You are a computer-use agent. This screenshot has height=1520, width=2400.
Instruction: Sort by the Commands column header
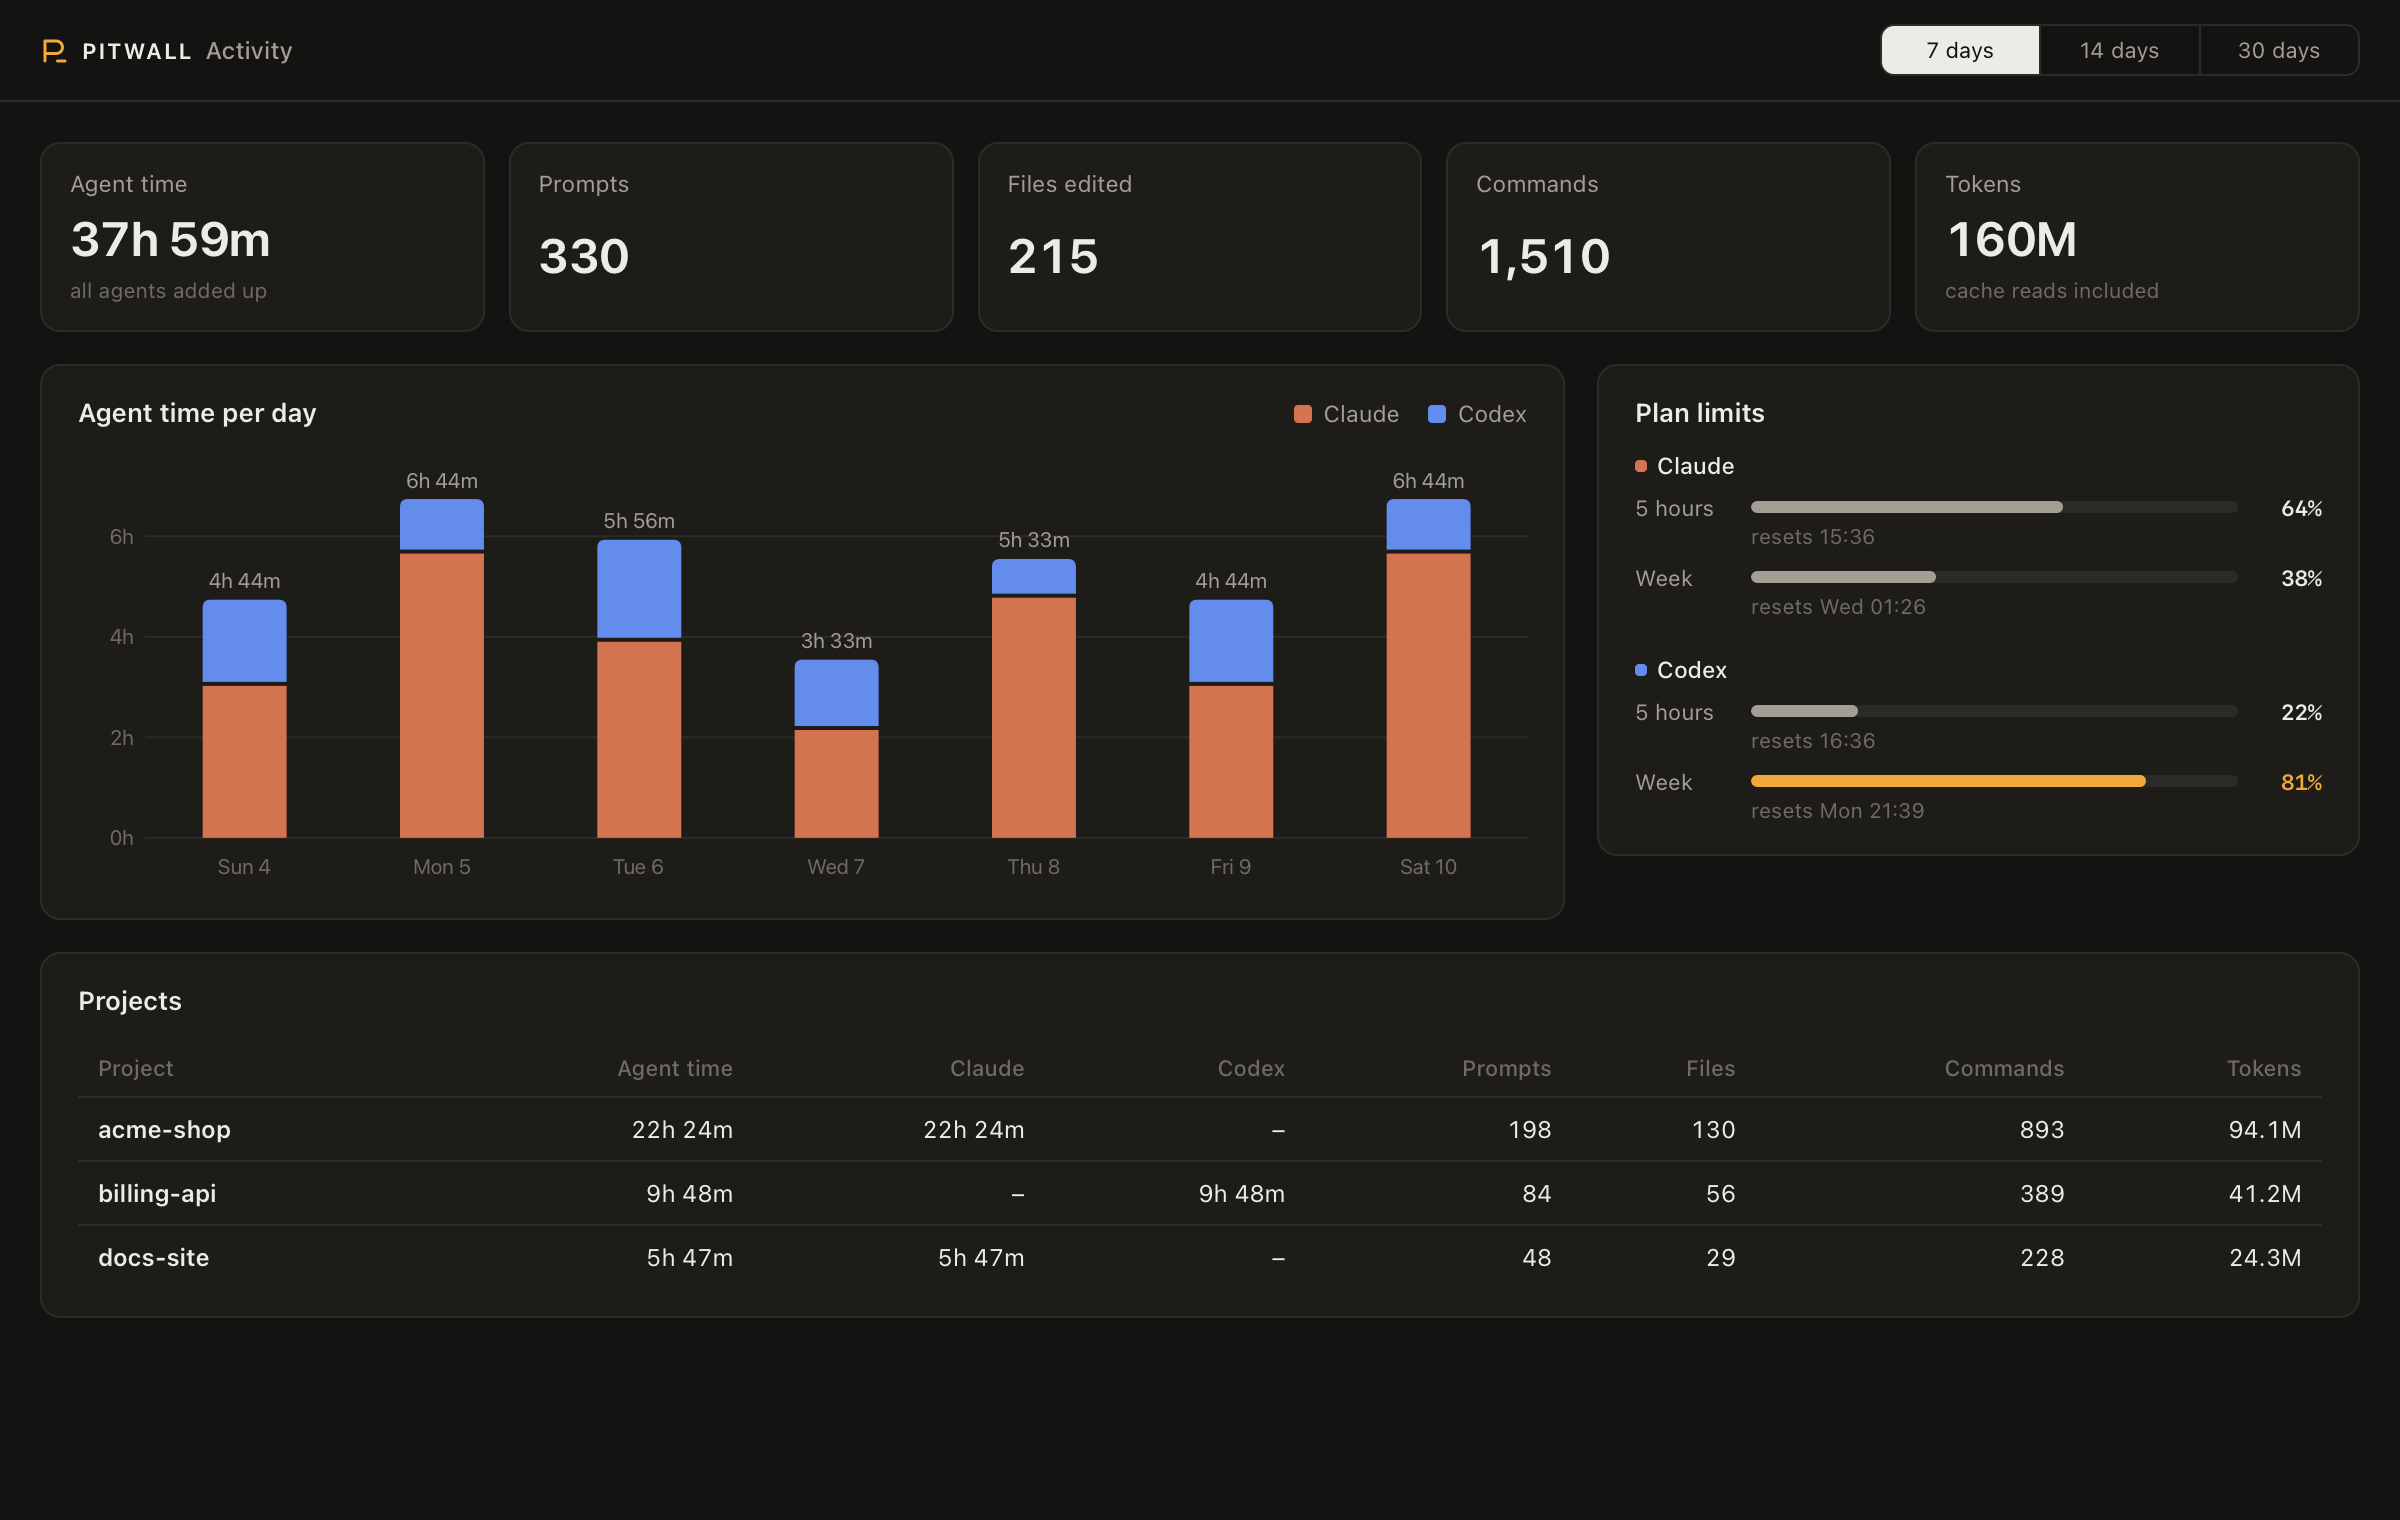2004,1068
